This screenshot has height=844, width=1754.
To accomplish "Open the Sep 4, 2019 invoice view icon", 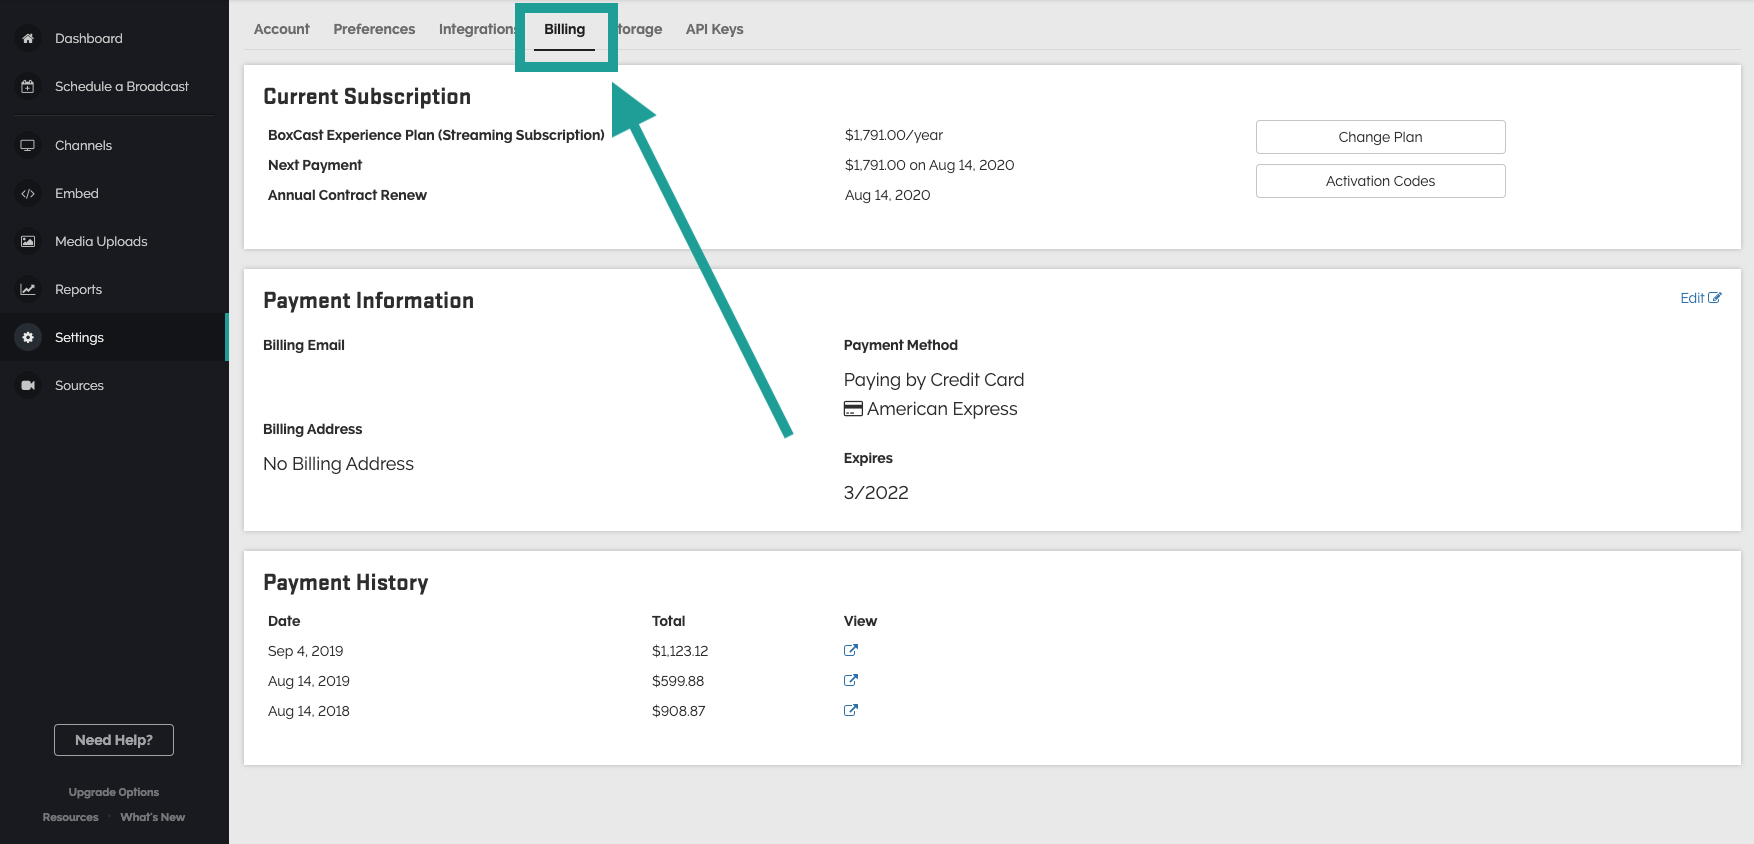I will click(x=851, y=650).
